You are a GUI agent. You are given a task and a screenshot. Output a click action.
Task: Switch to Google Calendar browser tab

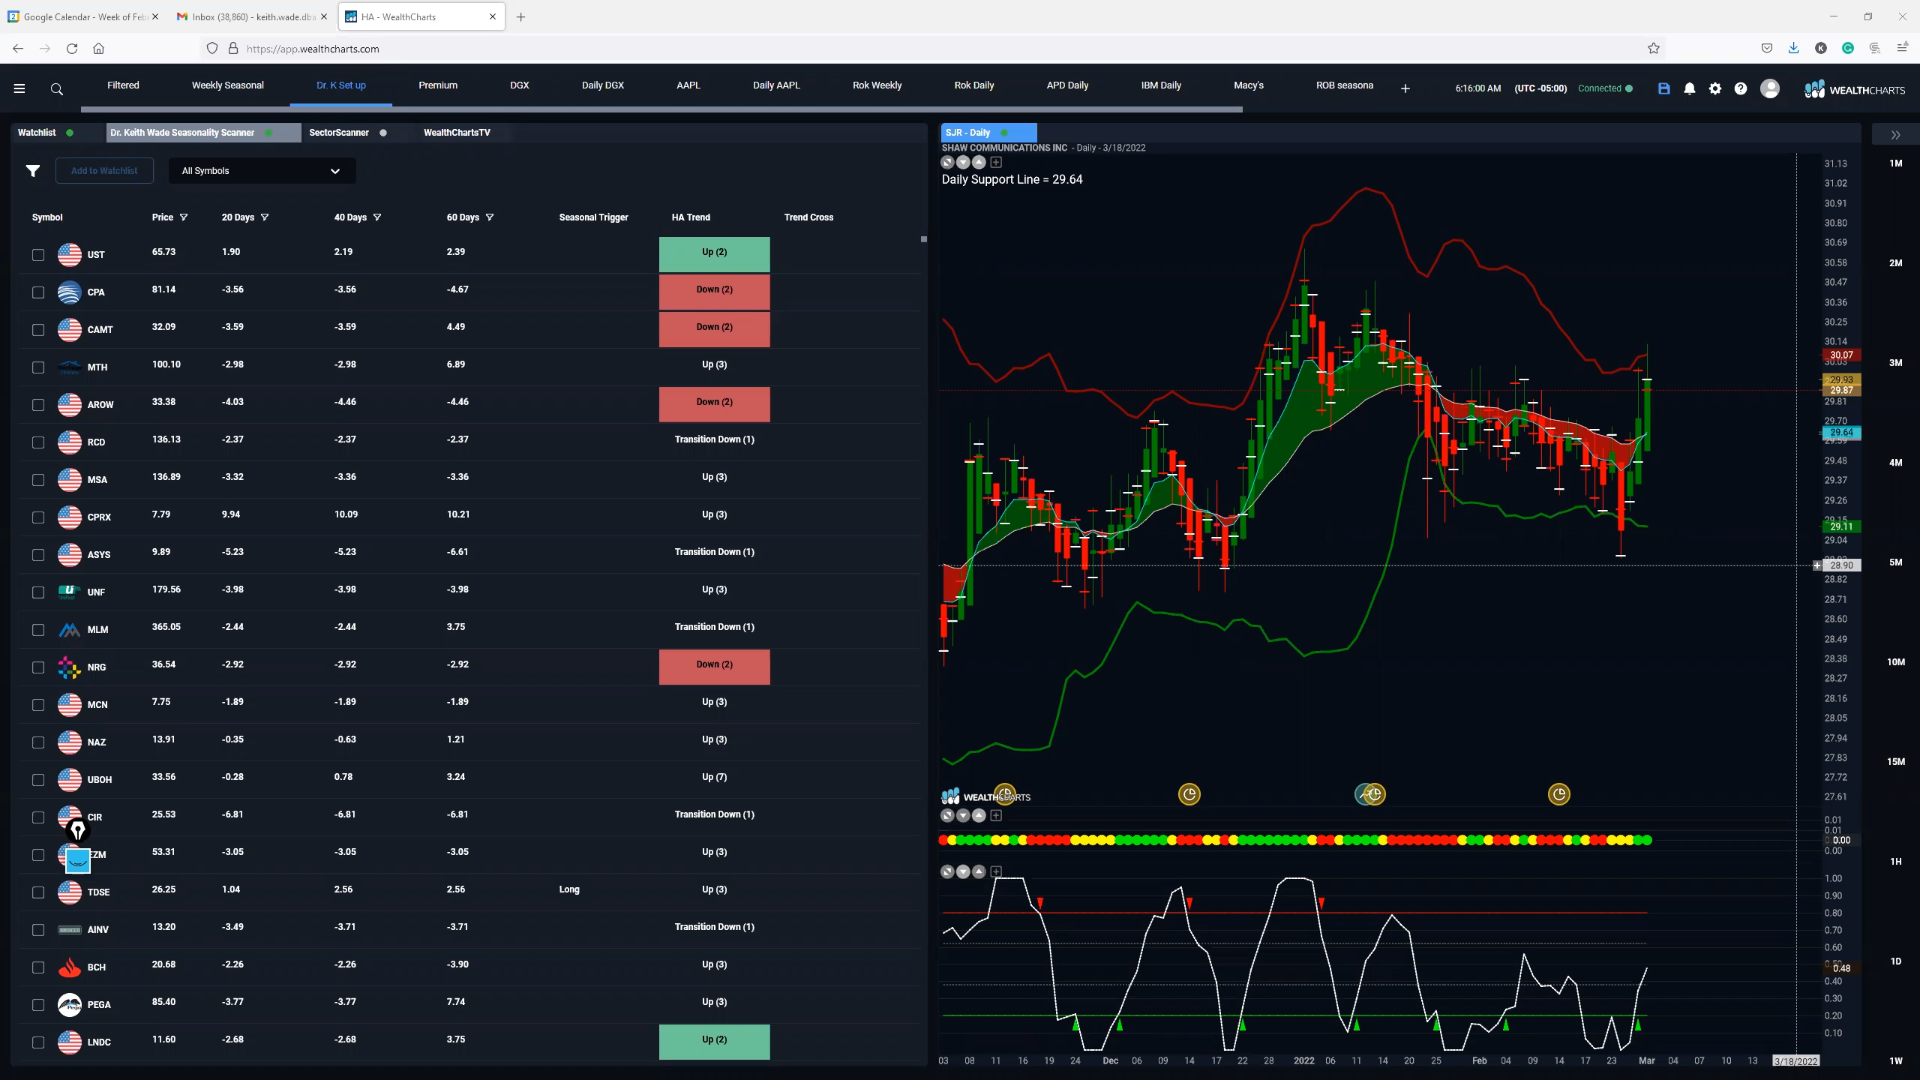[84, 17]
